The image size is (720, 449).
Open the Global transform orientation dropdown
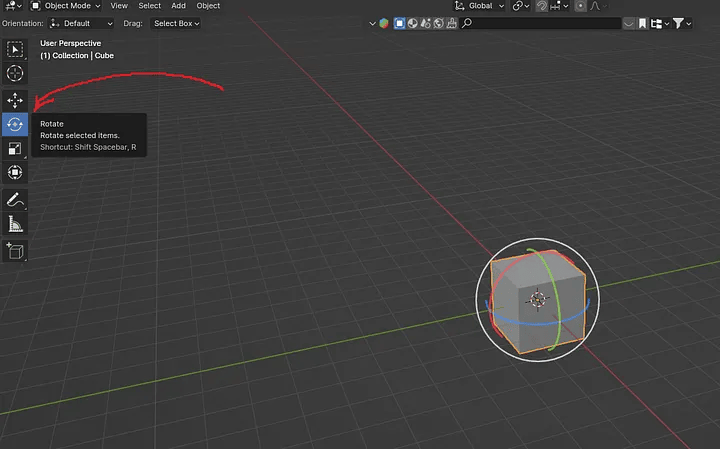(x=486, y=6)
